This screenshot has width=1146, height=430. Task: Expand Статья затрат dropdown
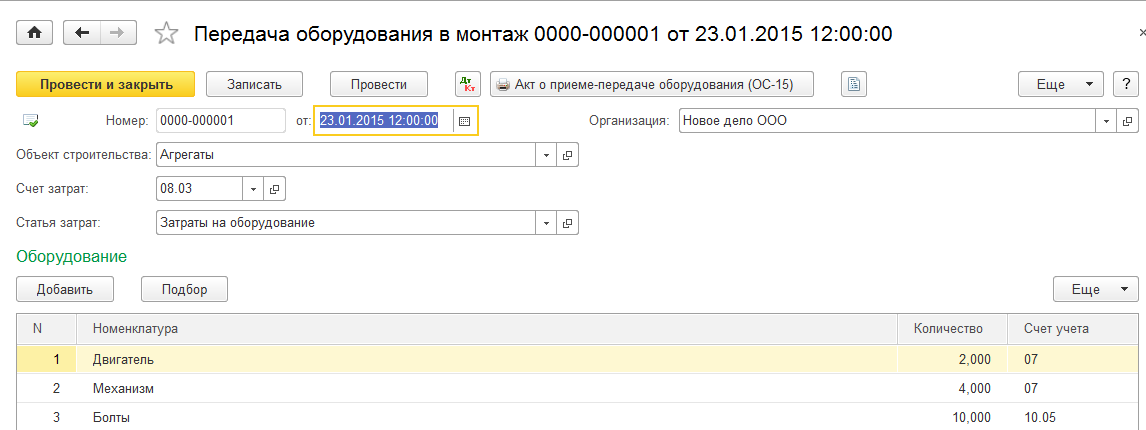(x=547, y=223)
